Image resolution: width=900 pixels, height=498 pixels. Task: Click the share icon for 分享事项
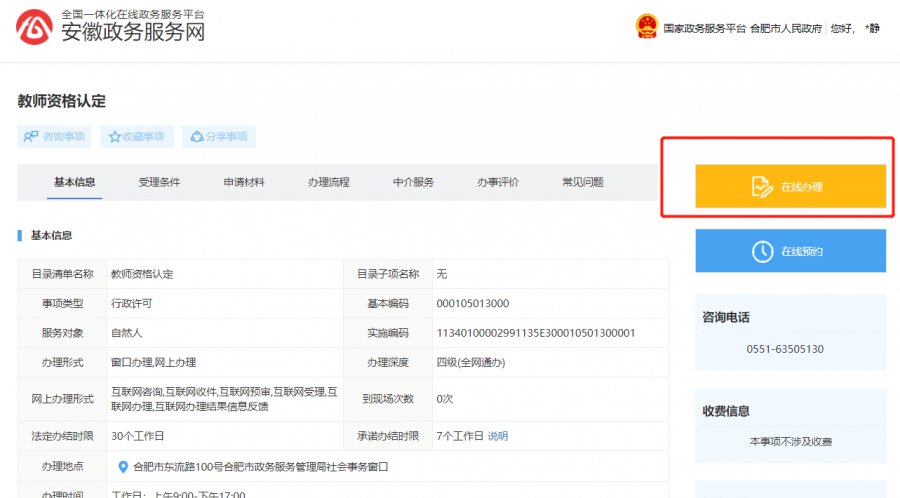point(197,137)
